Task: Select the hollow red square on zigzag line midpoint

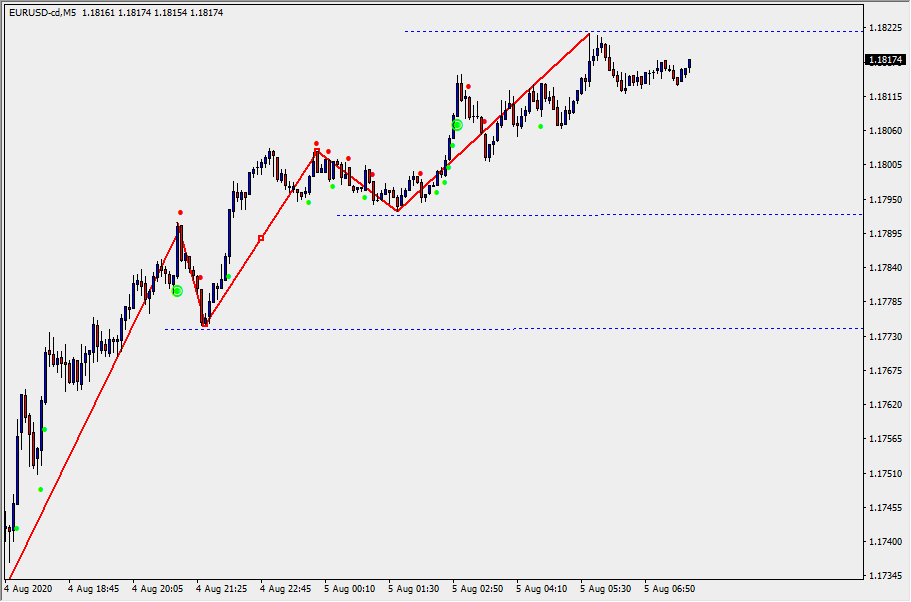Action: click(261, 238)
